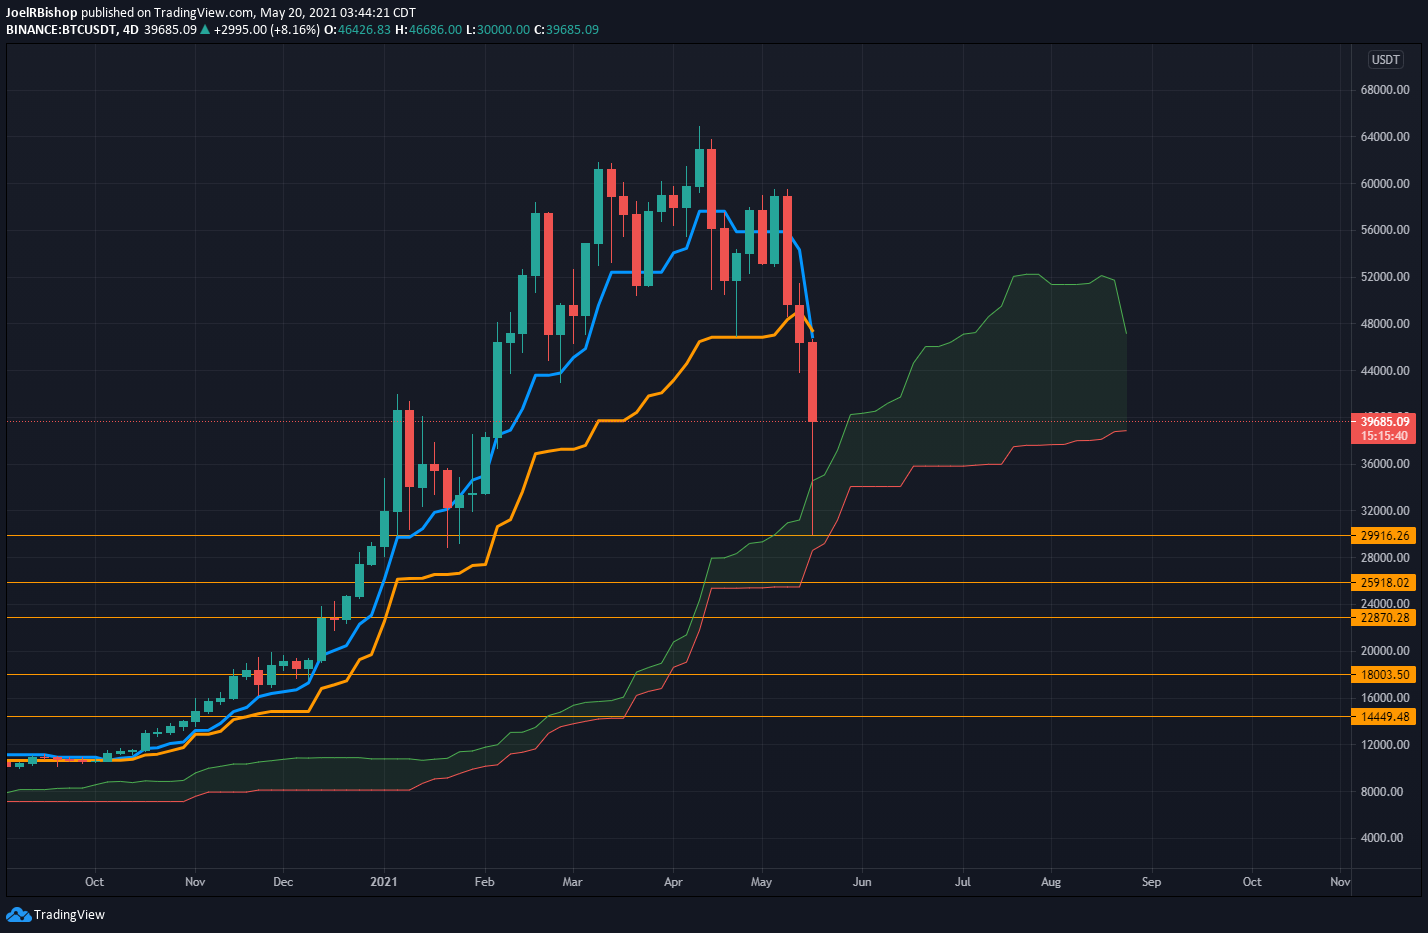Select the orange 14449.48 level label
The image size is (1428, 933).
point(1384,717)
